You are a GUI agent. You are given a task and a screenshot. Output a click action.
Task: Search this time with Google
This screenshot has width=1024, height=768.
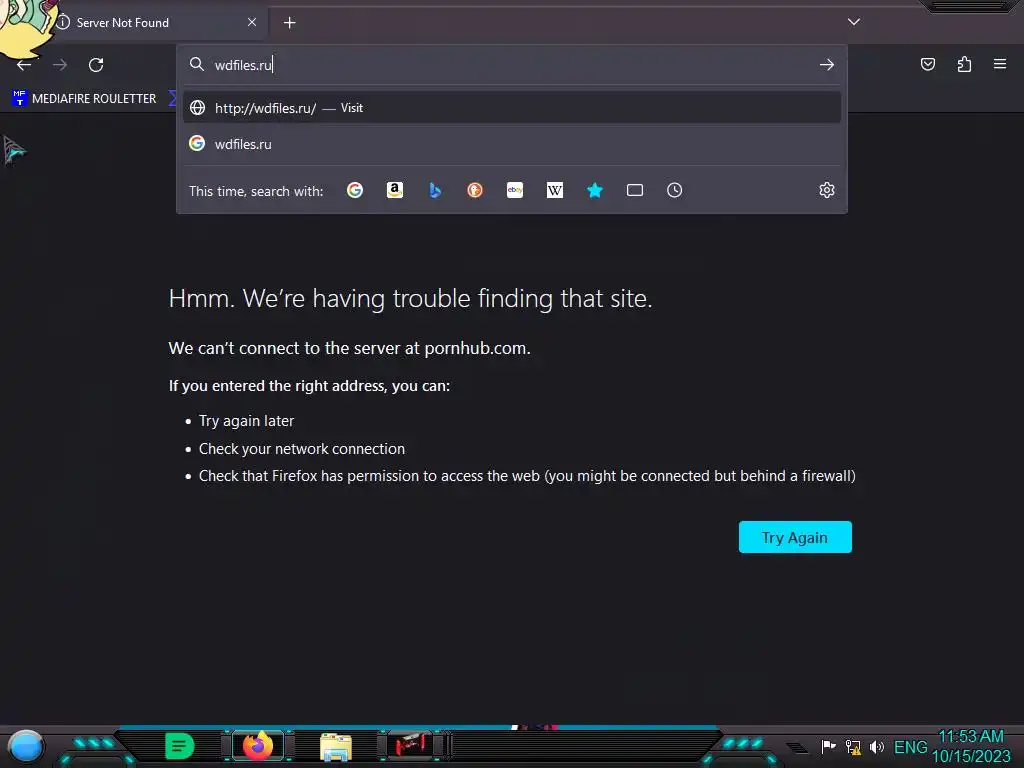(355, 190)
